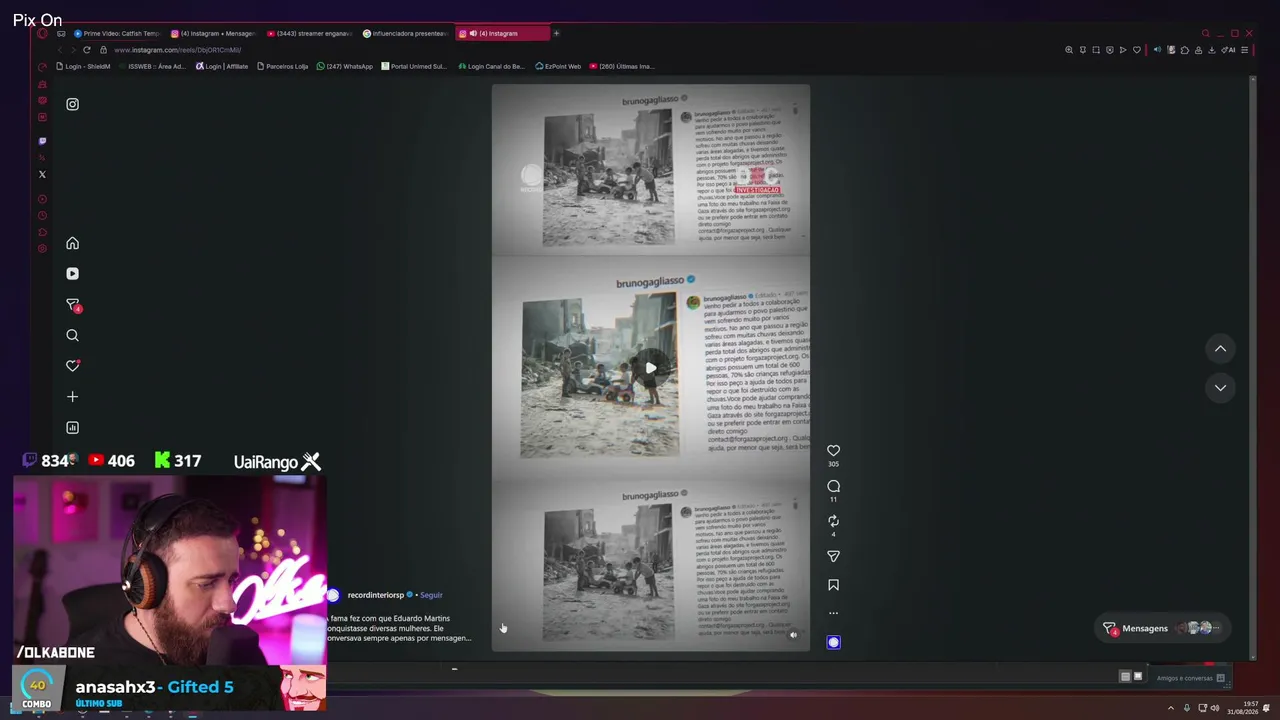Click the Opera GX menu logo
The height and width of the screenshot is (720, 1280).
(x=42, y=33)
